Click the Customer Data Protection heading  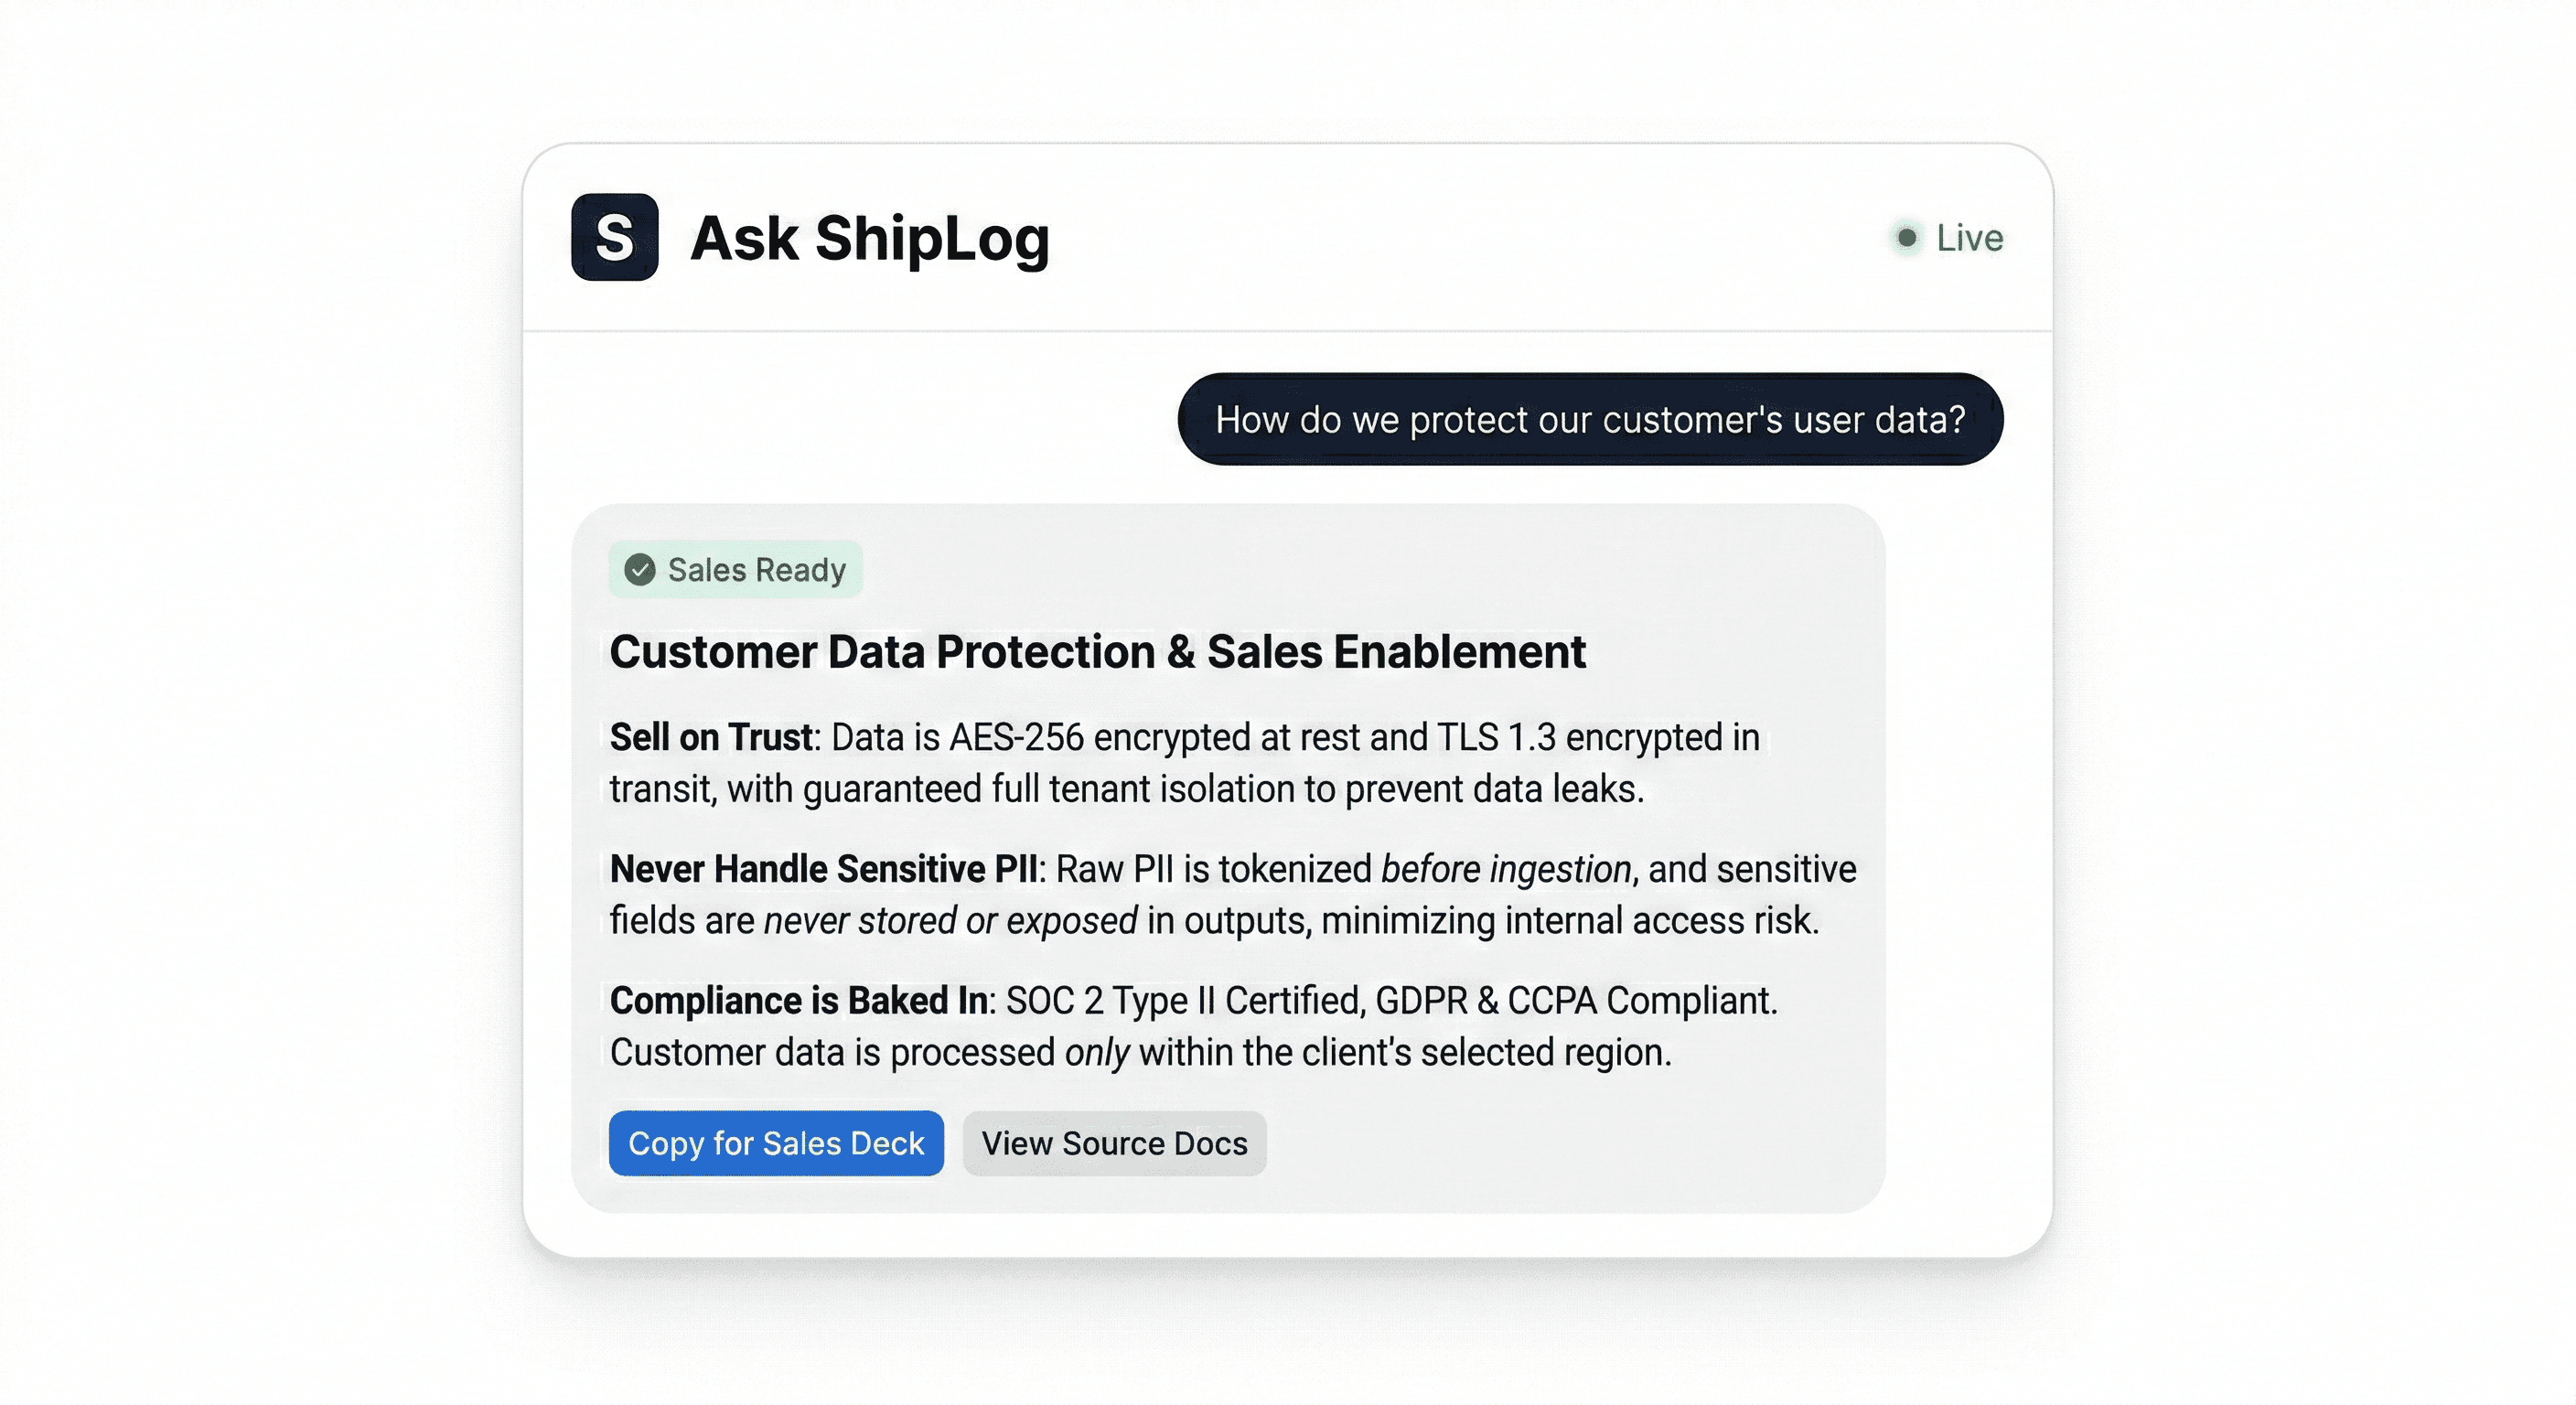[x=1097, y=652]
